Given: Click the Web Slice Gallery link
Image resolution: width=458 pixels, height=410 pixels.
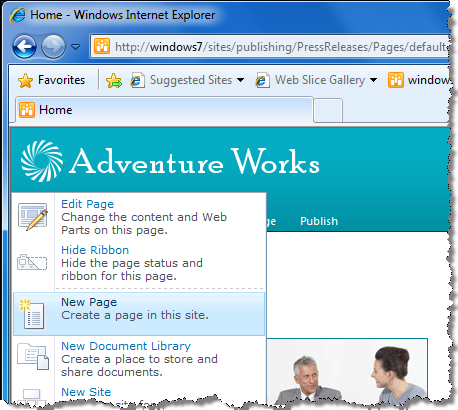Looking at the screenshot, I should coord(319,80).
